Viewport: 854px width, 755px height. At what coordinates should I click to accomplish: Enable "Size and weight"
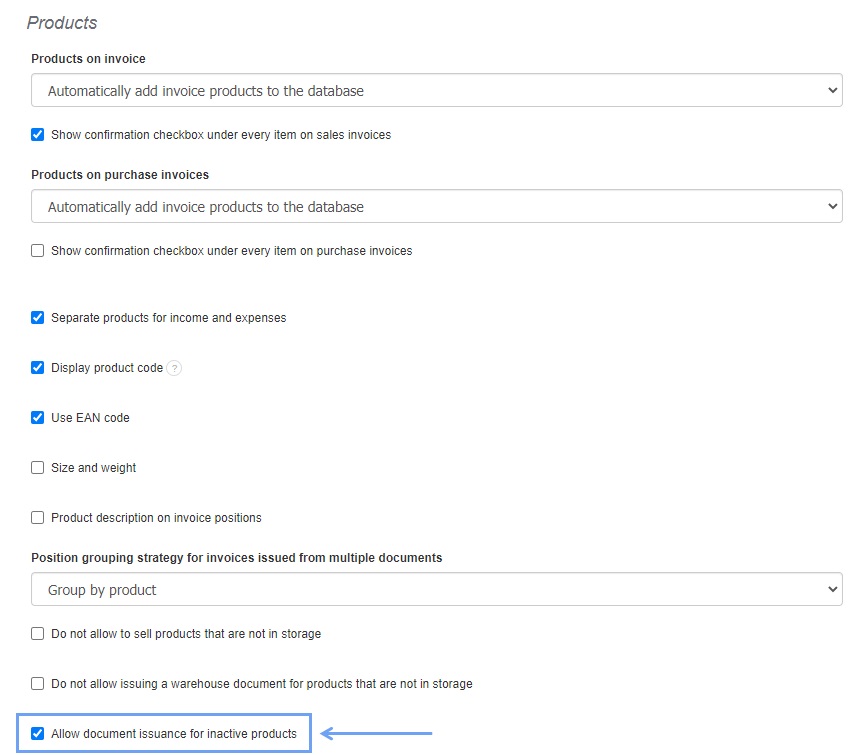pyautogui.click(x=37, y=467)
